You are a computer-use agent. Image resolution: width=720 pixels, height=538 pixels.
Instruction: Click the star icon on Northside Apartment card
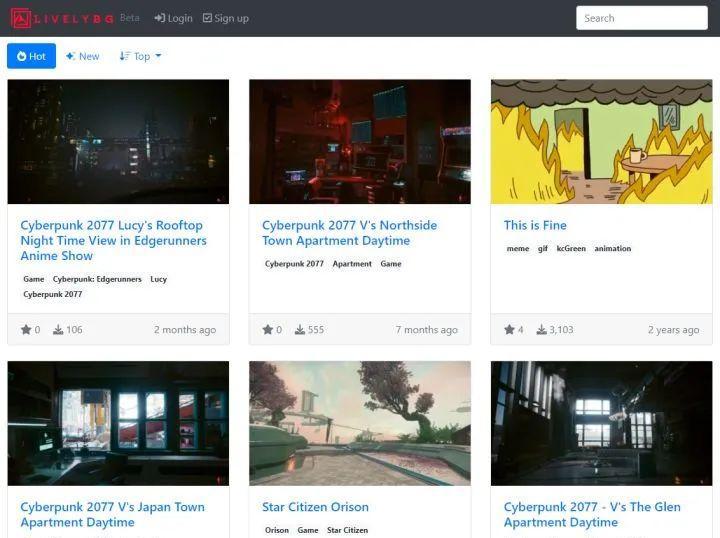pyautogui.click(x=268, y=329)
